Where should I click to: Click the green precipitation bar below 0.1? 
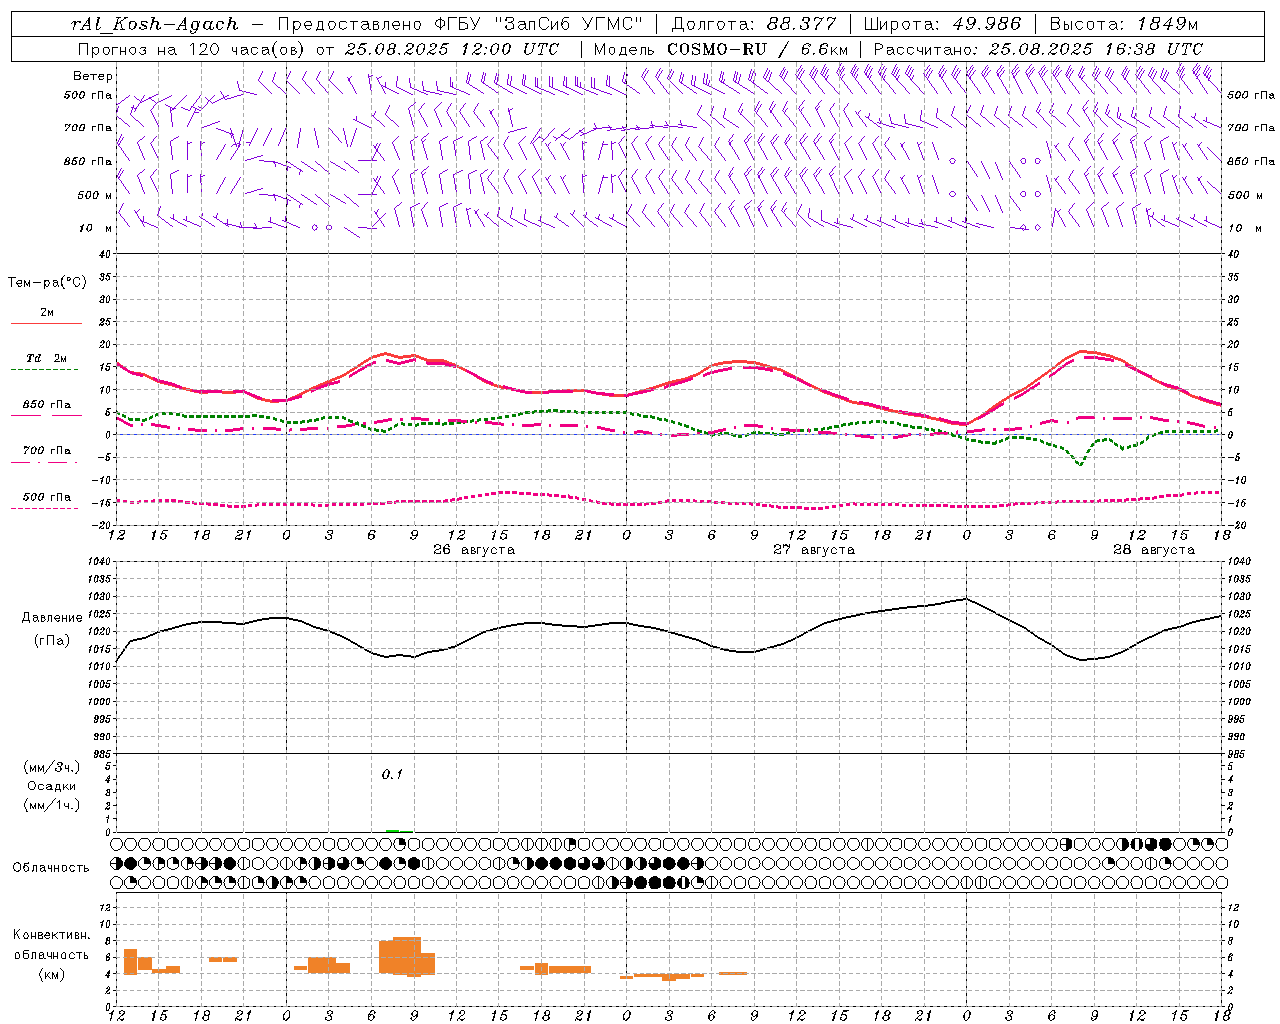393,830
